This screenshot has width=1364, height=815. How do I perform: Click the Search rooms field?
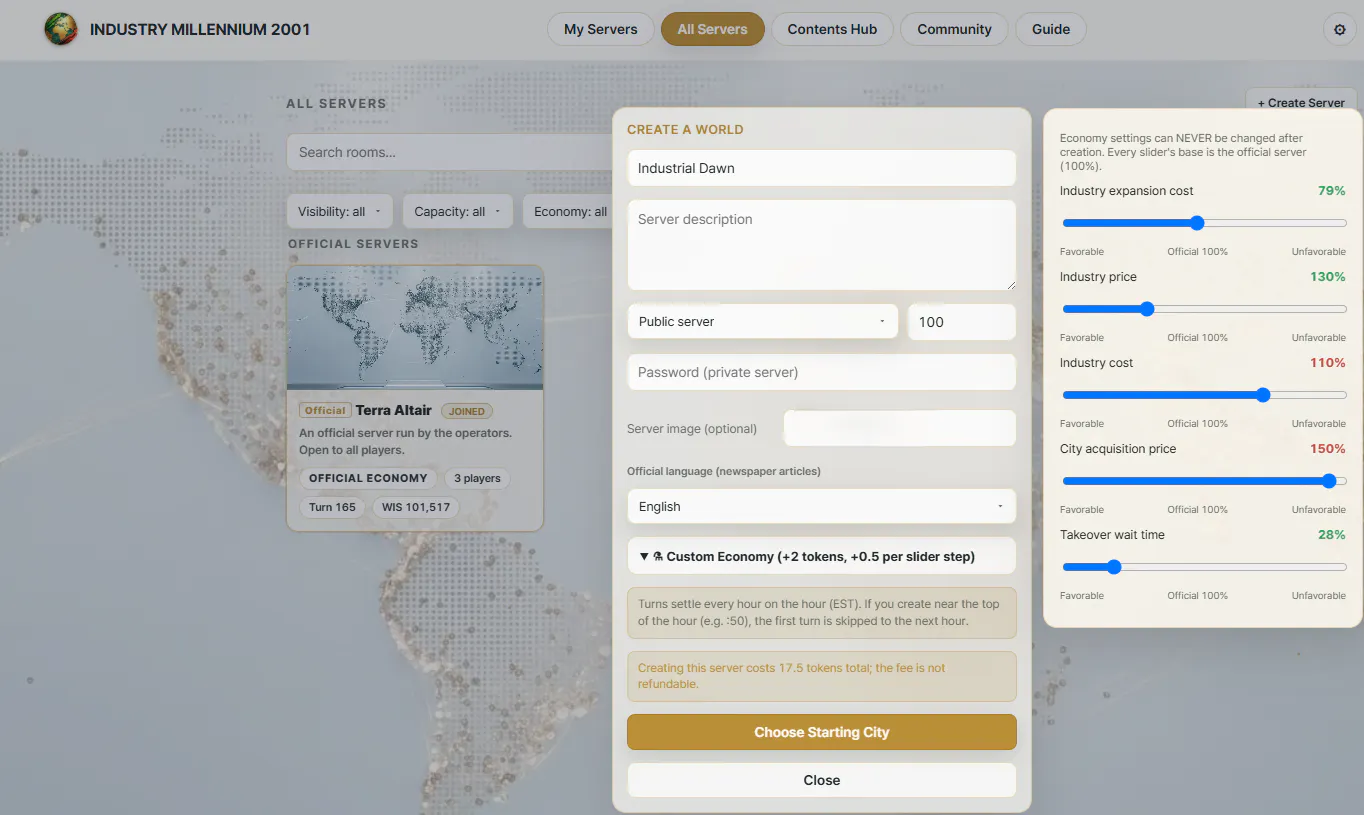coord(450,152)
